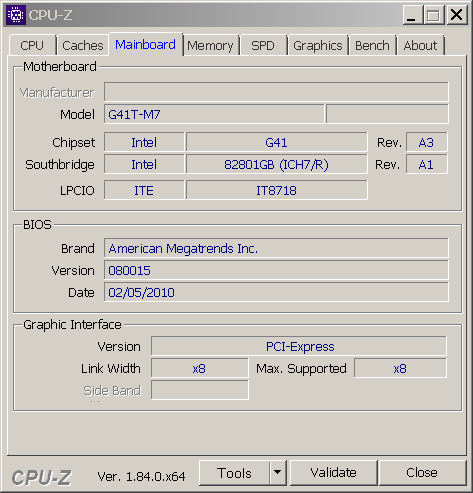Click the LPCIO vendor ITE

(x=144, y=191)
